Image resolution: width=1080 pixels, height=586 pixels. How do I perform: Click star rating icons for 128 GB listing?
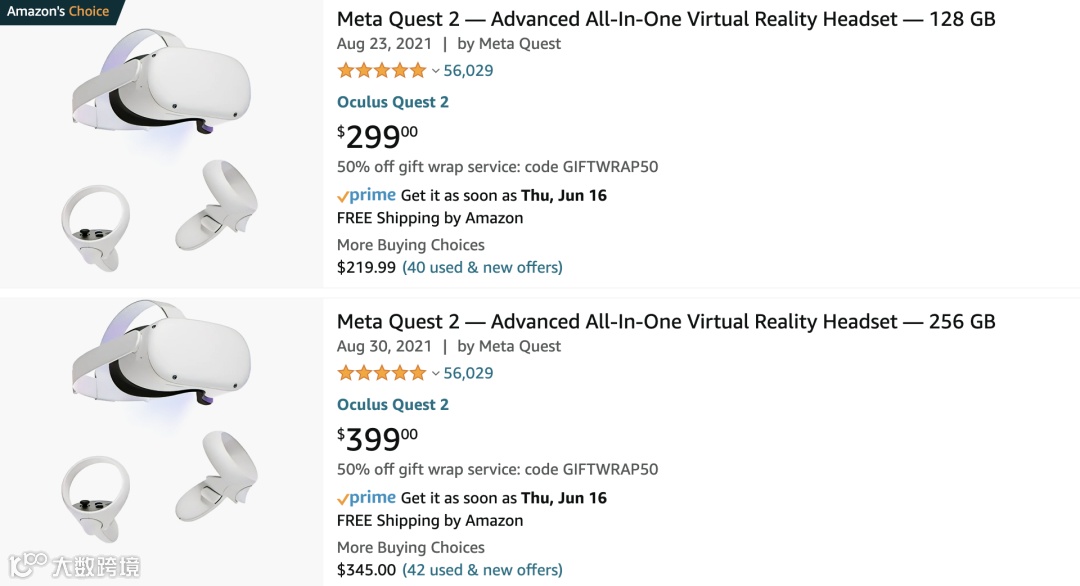(381, 71)
